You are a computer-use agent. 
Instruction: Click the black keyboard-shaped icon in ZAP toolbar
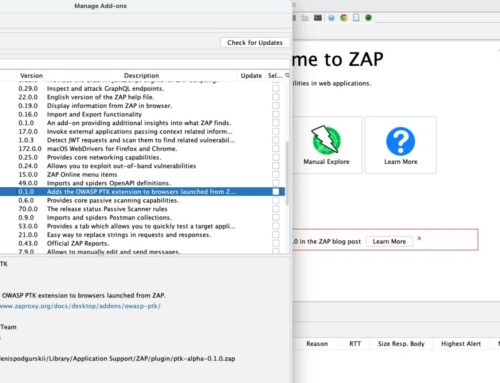pyautogui.click(x=318, y=18)
